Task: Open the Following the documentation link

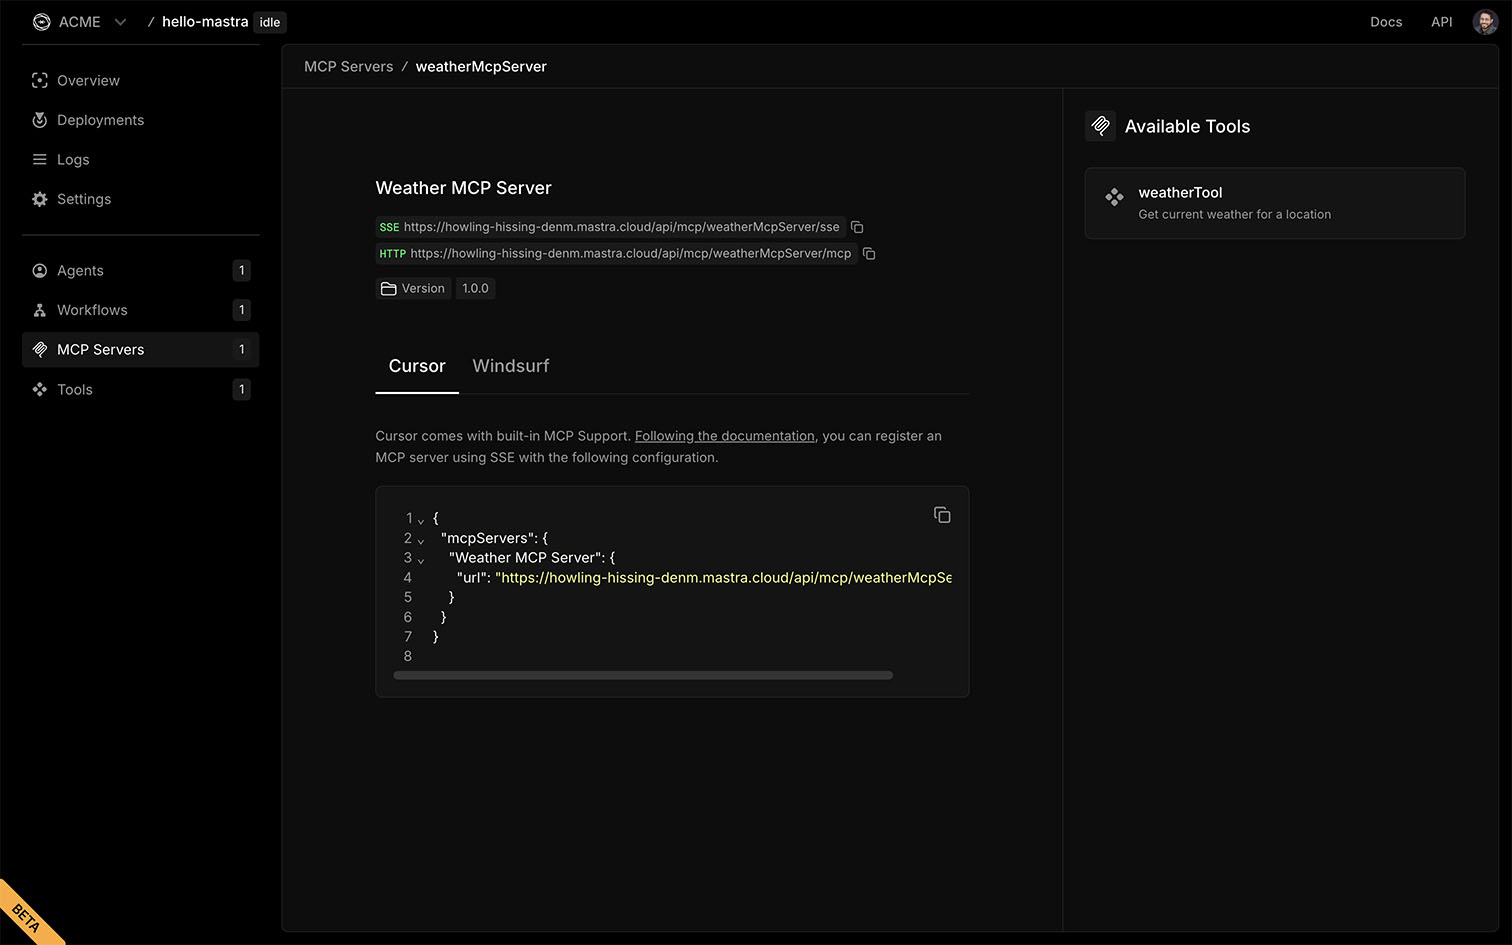Action: (x=724, y=436)
